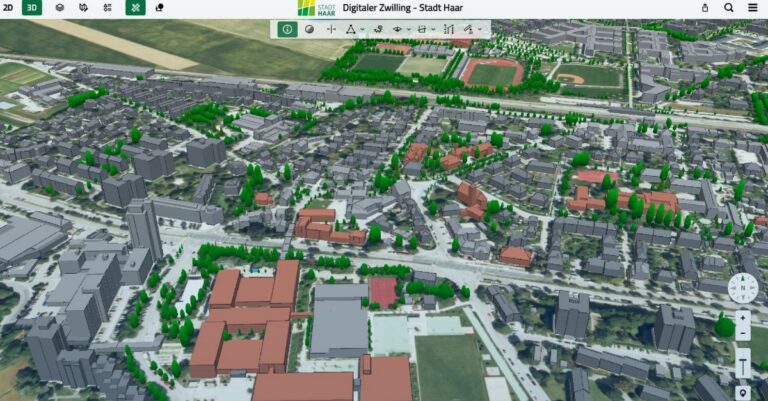Open the layers panel icon
The width and height of the screenshot is (768, 401).
[60, 8]
